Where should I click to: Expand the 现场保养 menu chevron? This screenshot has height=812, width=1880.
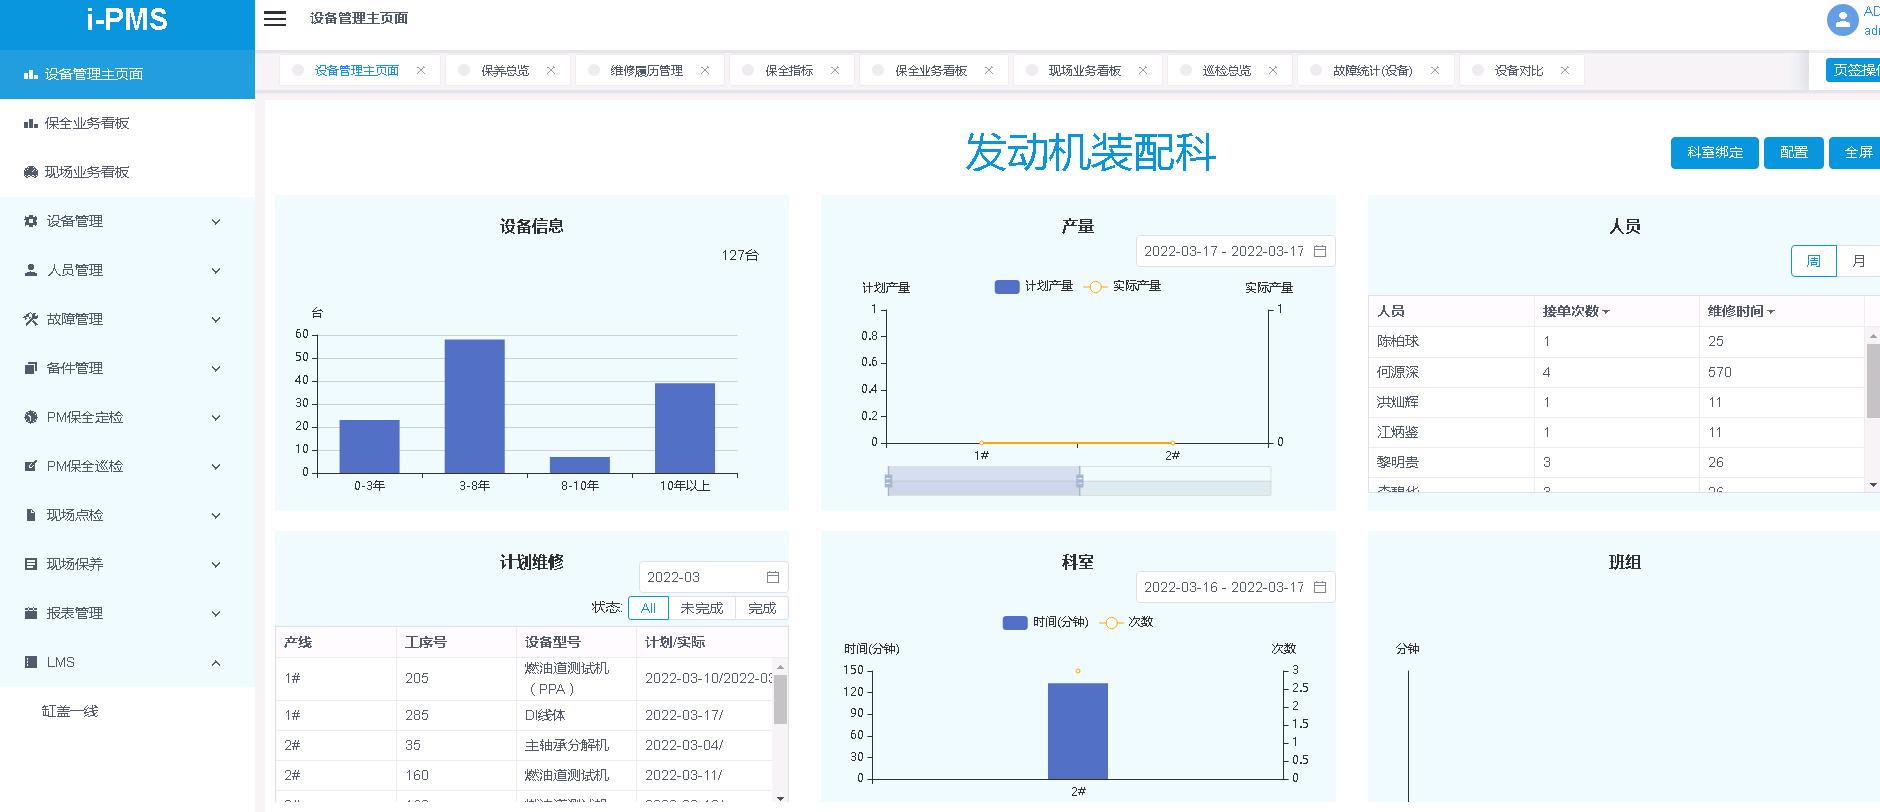[x=216, y=564]
